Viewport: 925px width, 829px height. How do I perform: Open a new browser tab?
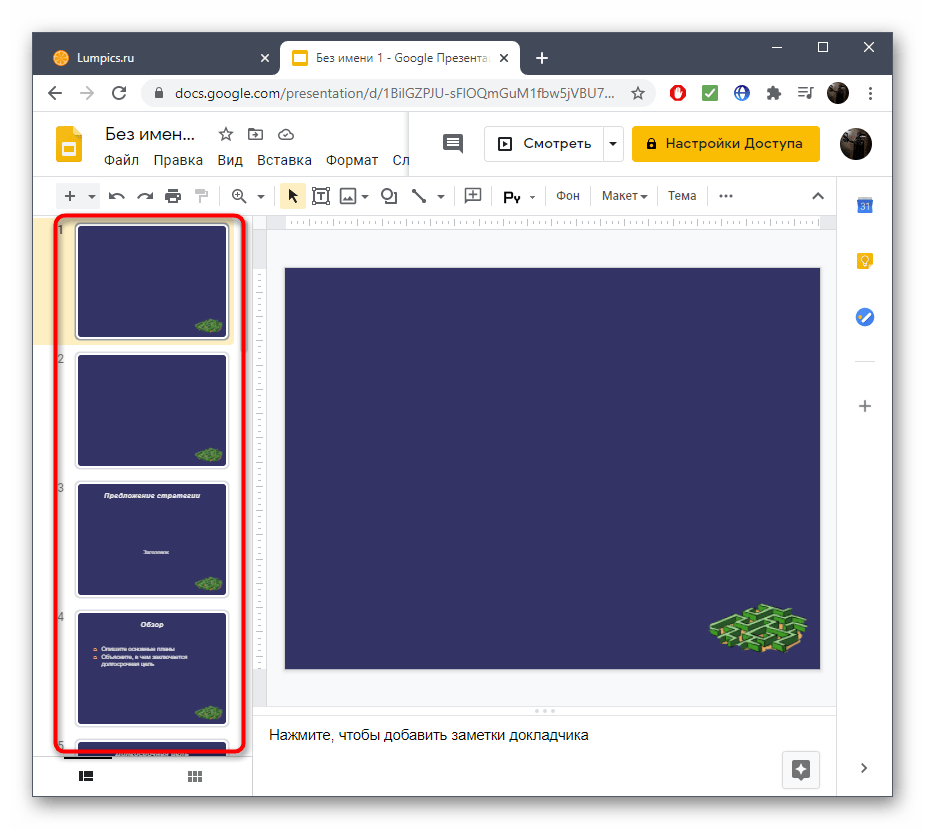coord(542,58)
